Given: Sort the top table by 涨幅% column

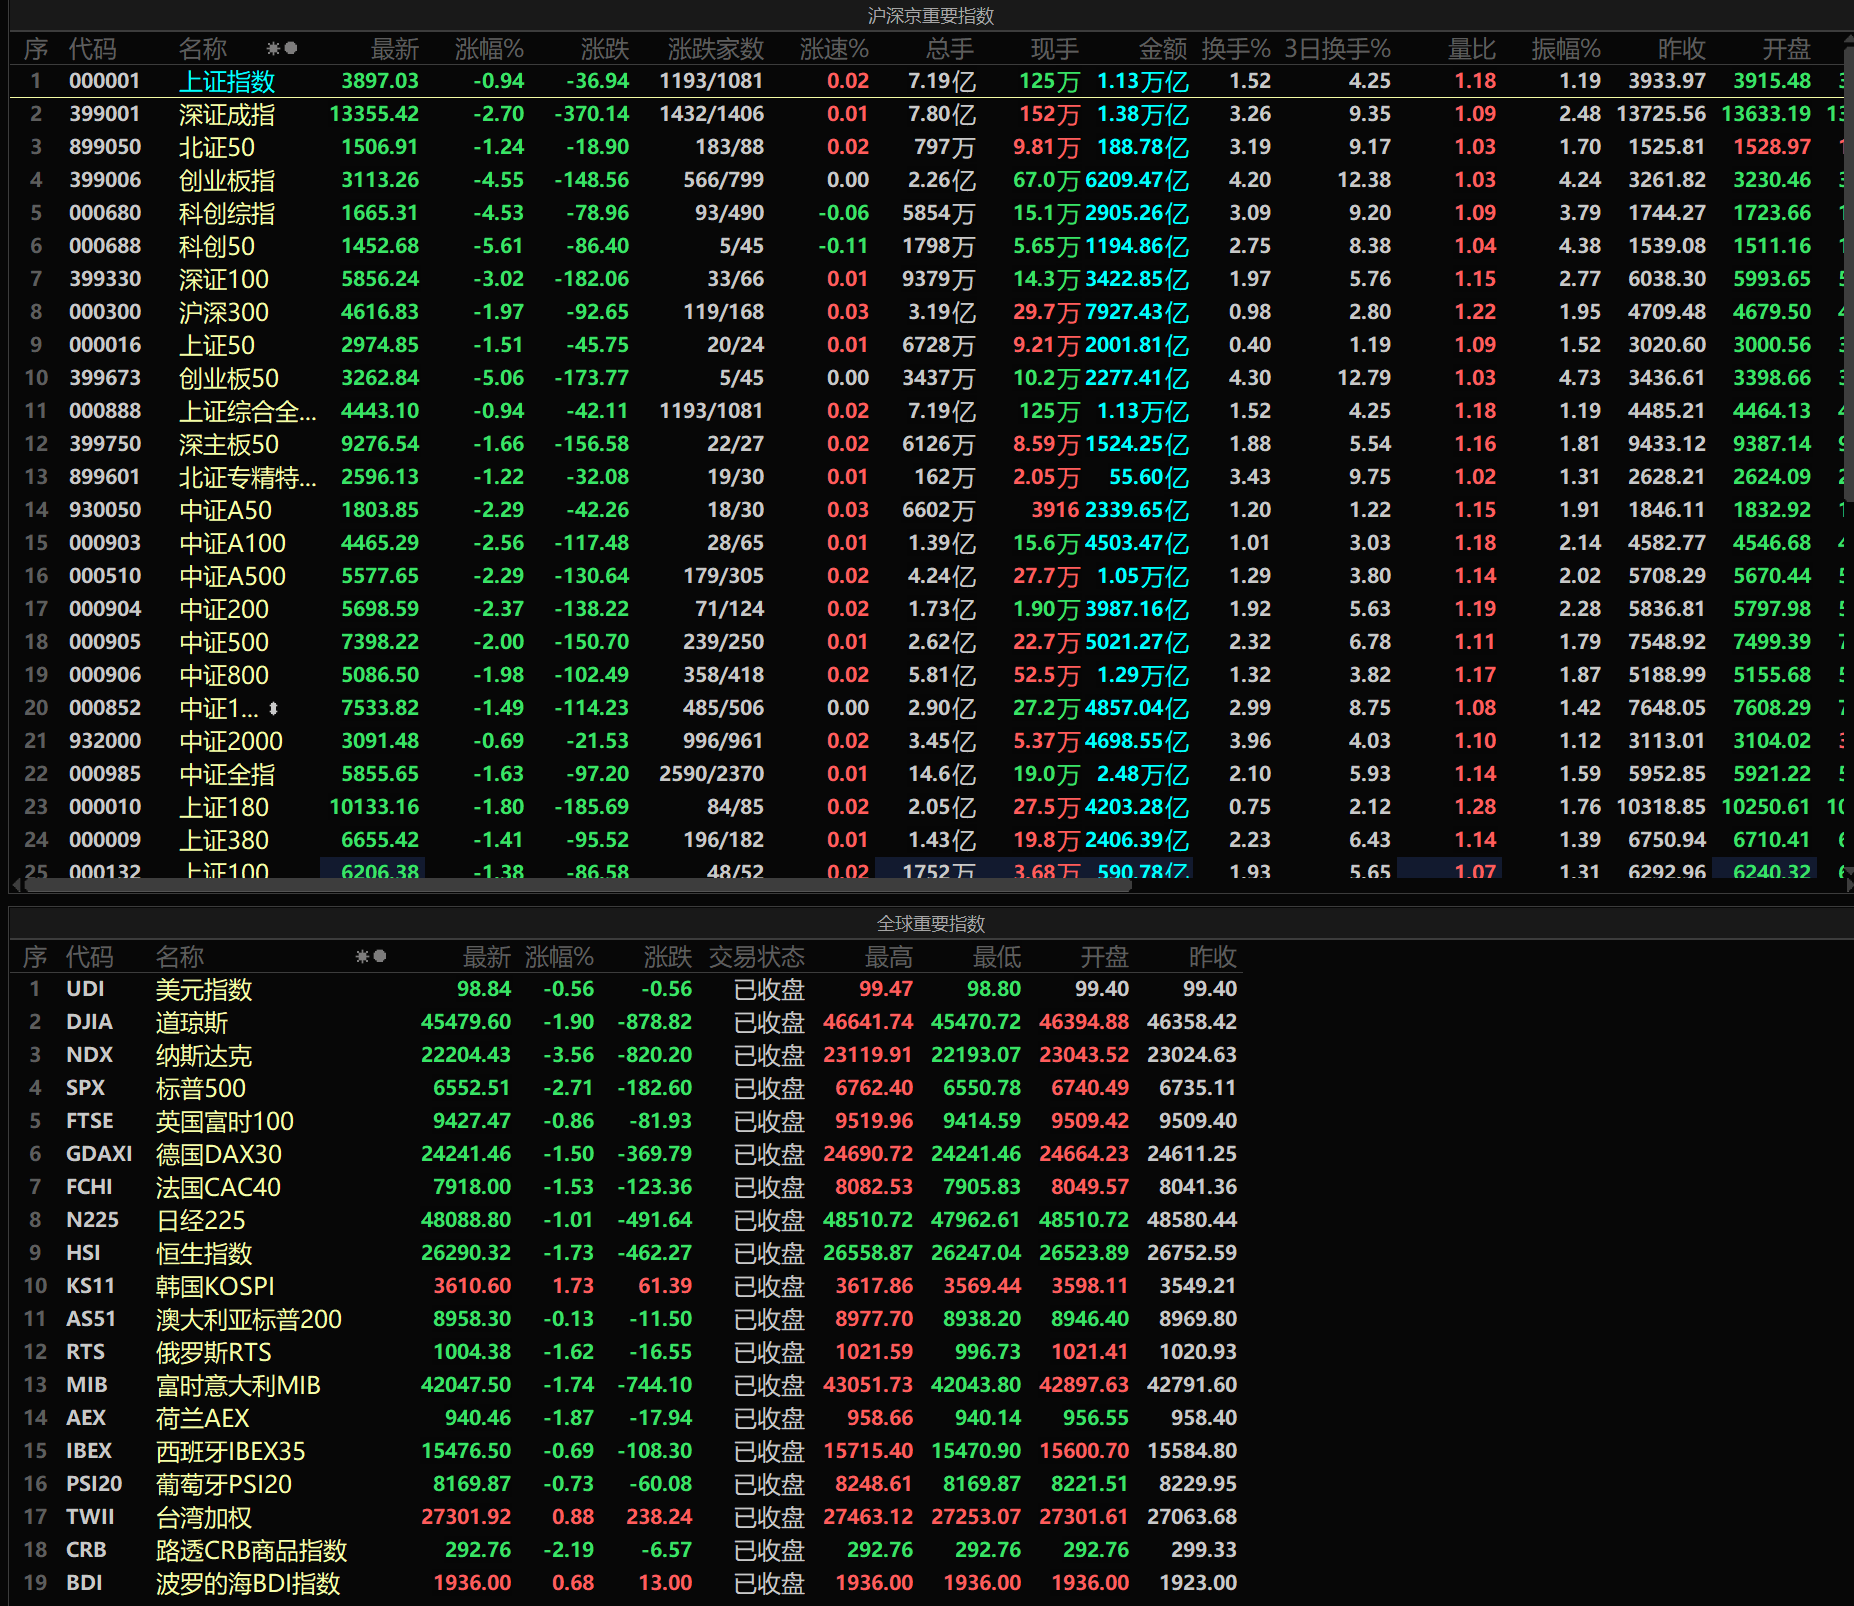Looking at the screenshot, I should point(489,49).
